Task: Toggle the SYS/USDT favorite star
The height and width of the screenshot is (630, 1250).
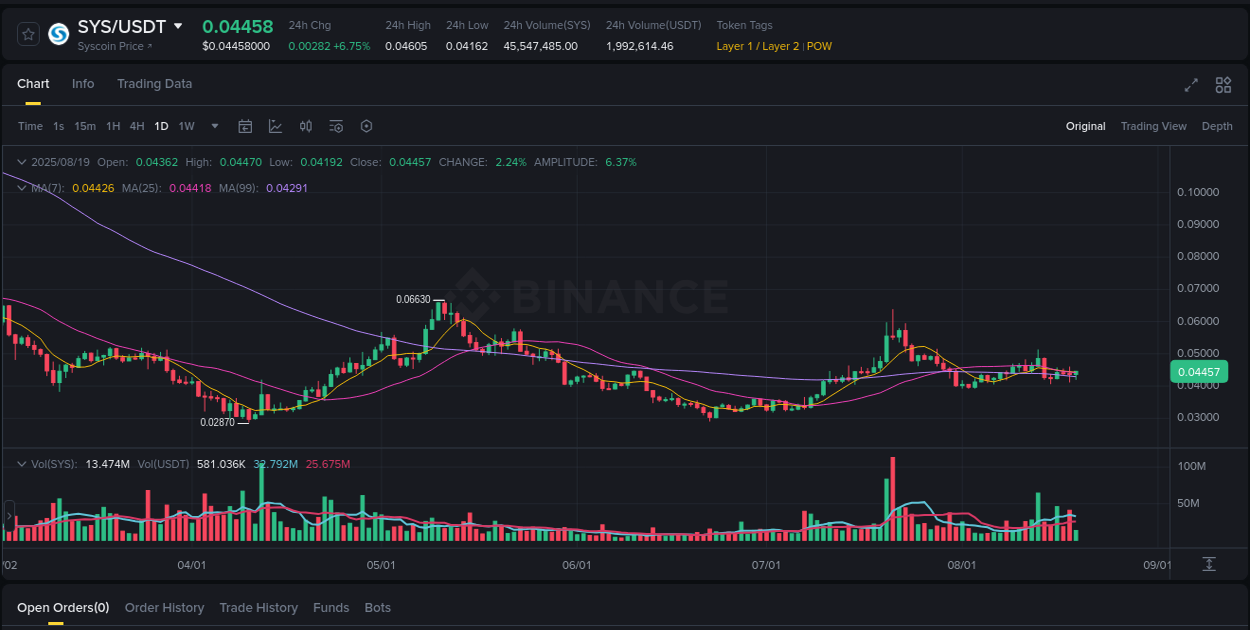Action: (x=27, y=33)
